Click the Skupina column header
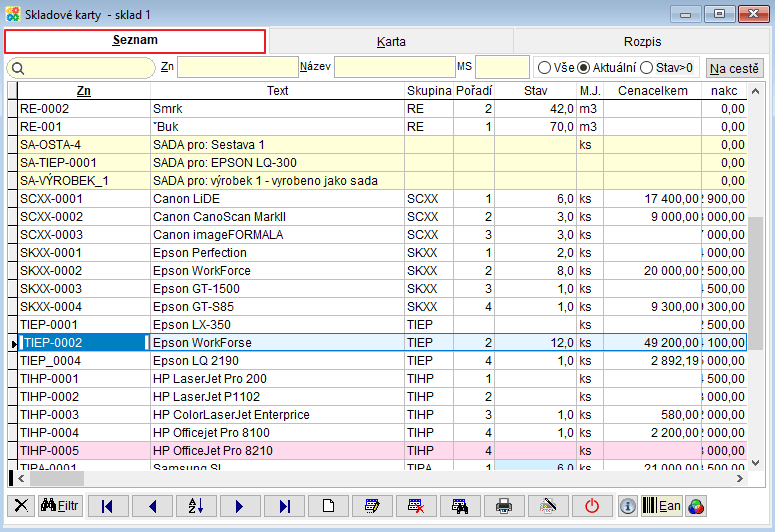Screen dimensions: 775x532 [x=429, y=90]
